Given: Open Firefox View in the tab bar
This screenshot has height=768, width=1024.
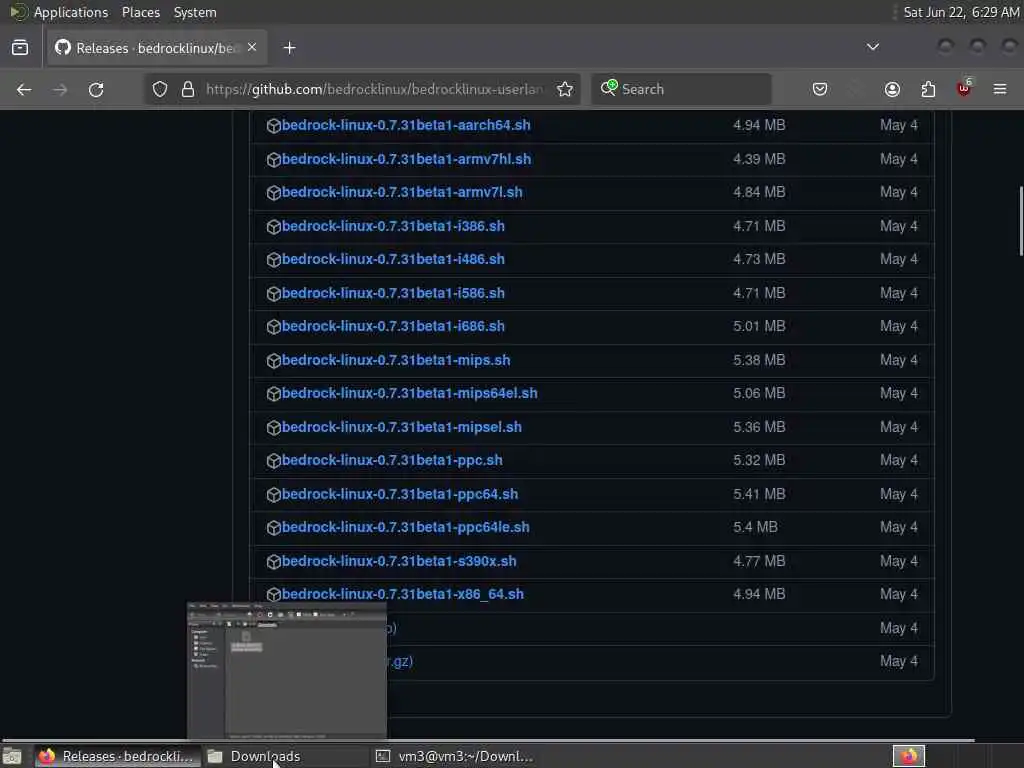Looking at the screenshot, I should [x=20, y=48].
